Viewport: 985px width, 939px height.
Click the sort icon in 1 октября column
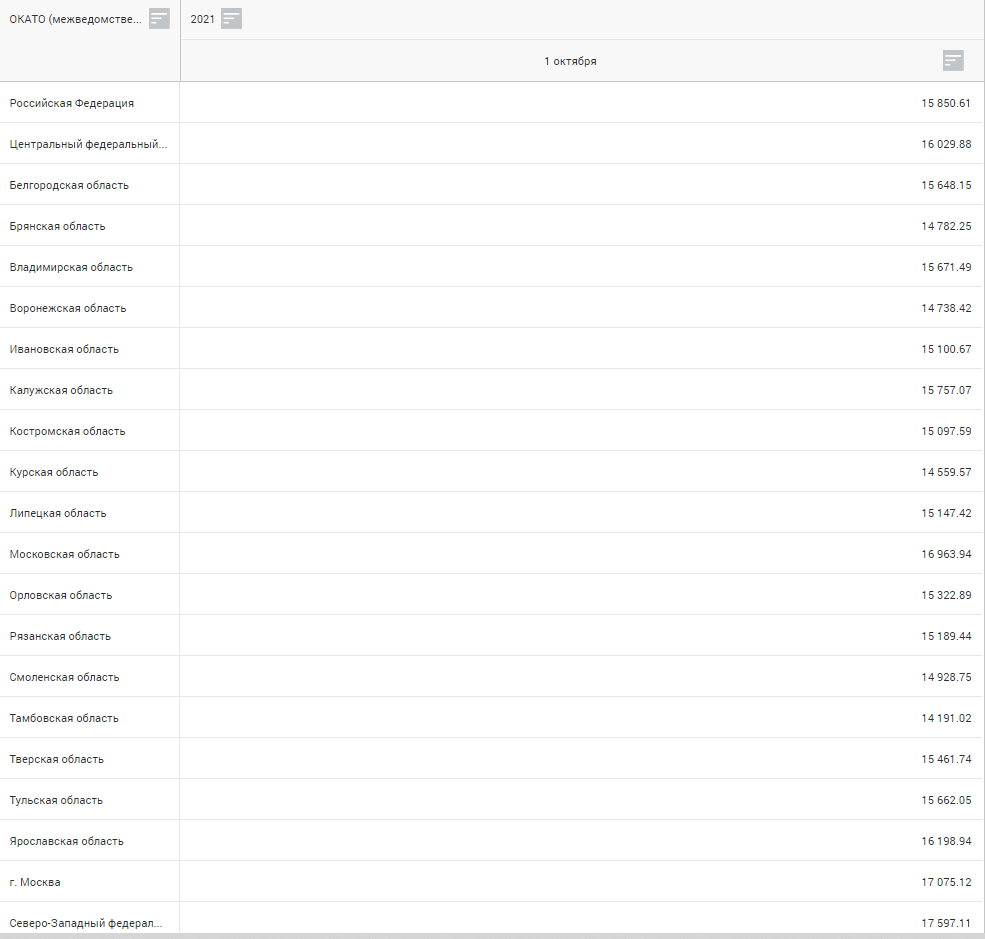click(x=953, y=61)
